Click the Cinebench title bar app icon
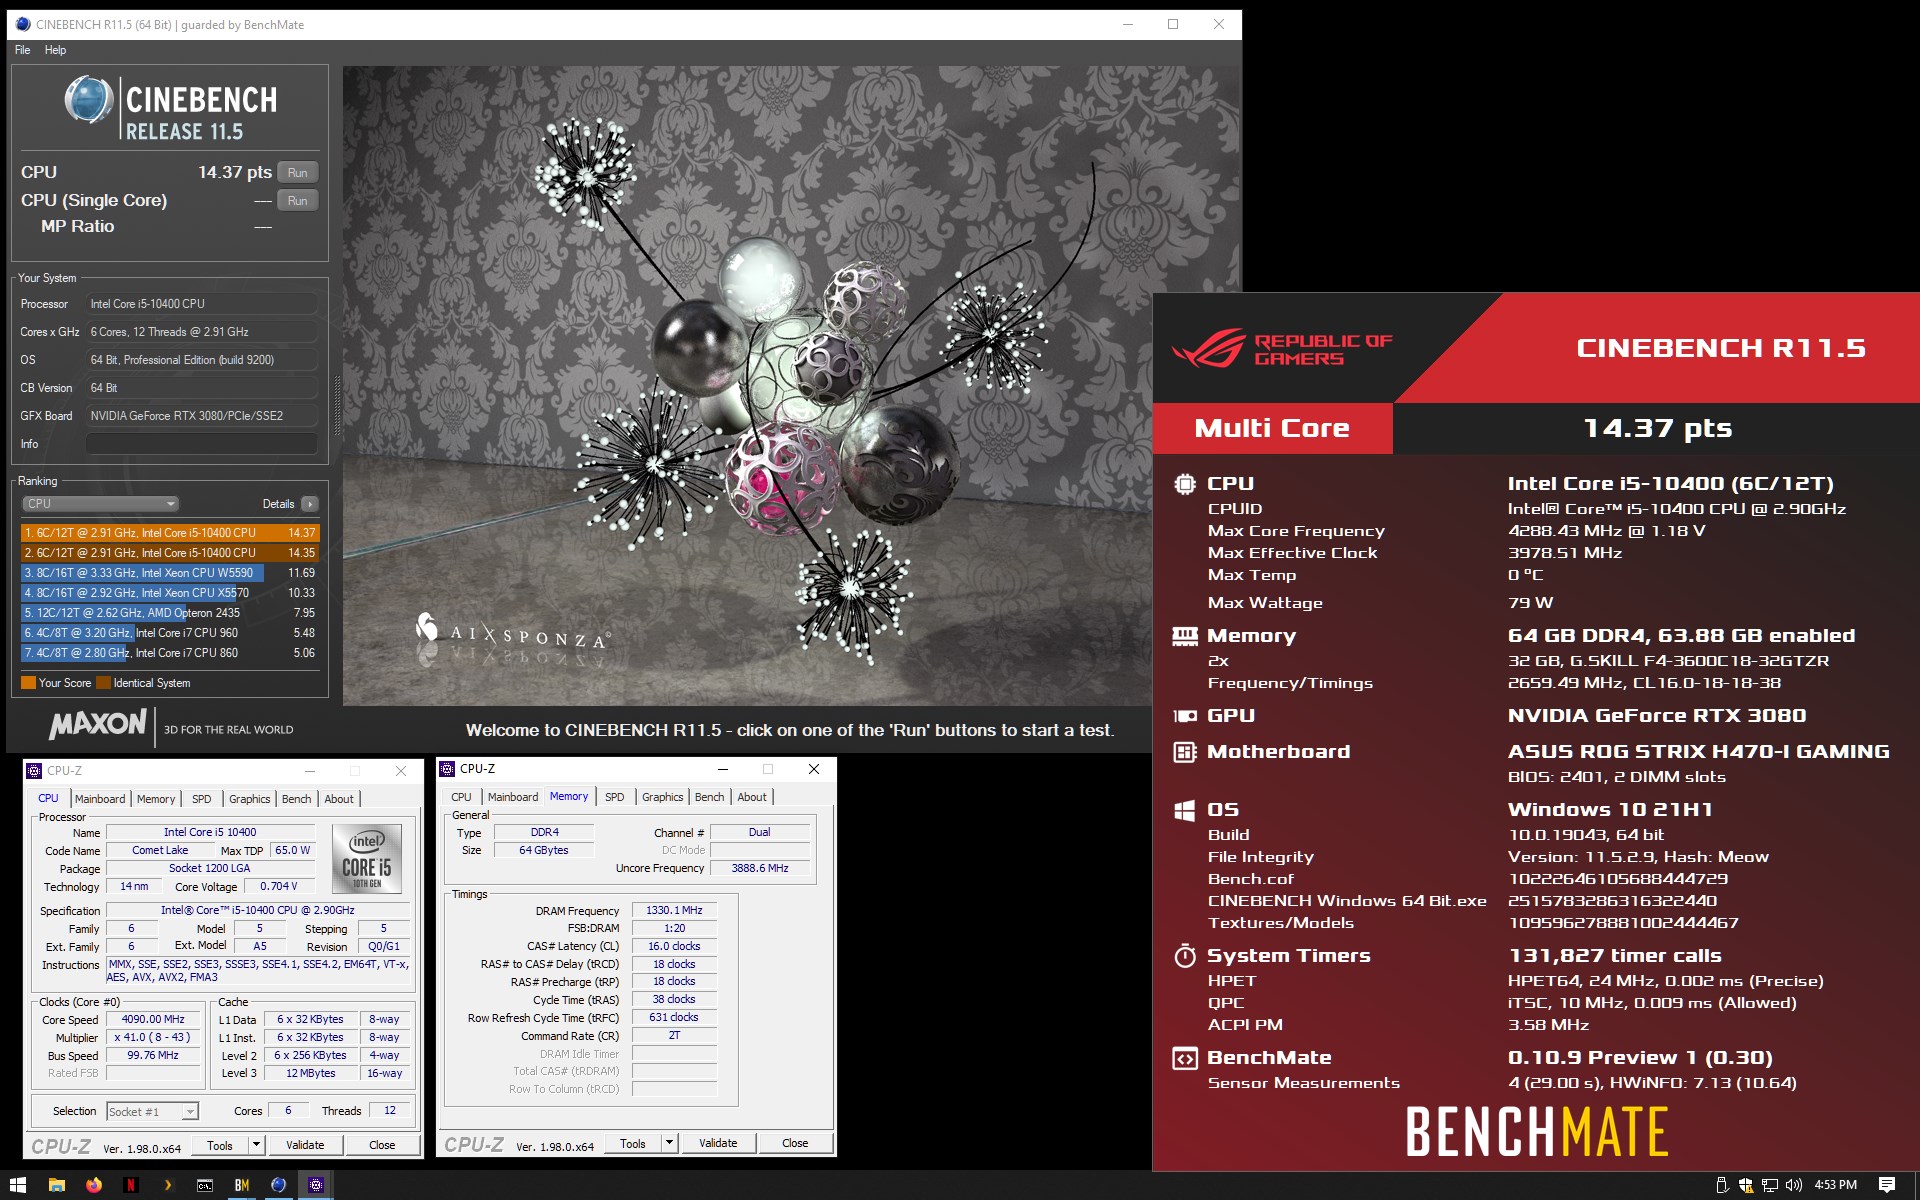This screenshot has height=1200, width=1920. coord(22,24)
